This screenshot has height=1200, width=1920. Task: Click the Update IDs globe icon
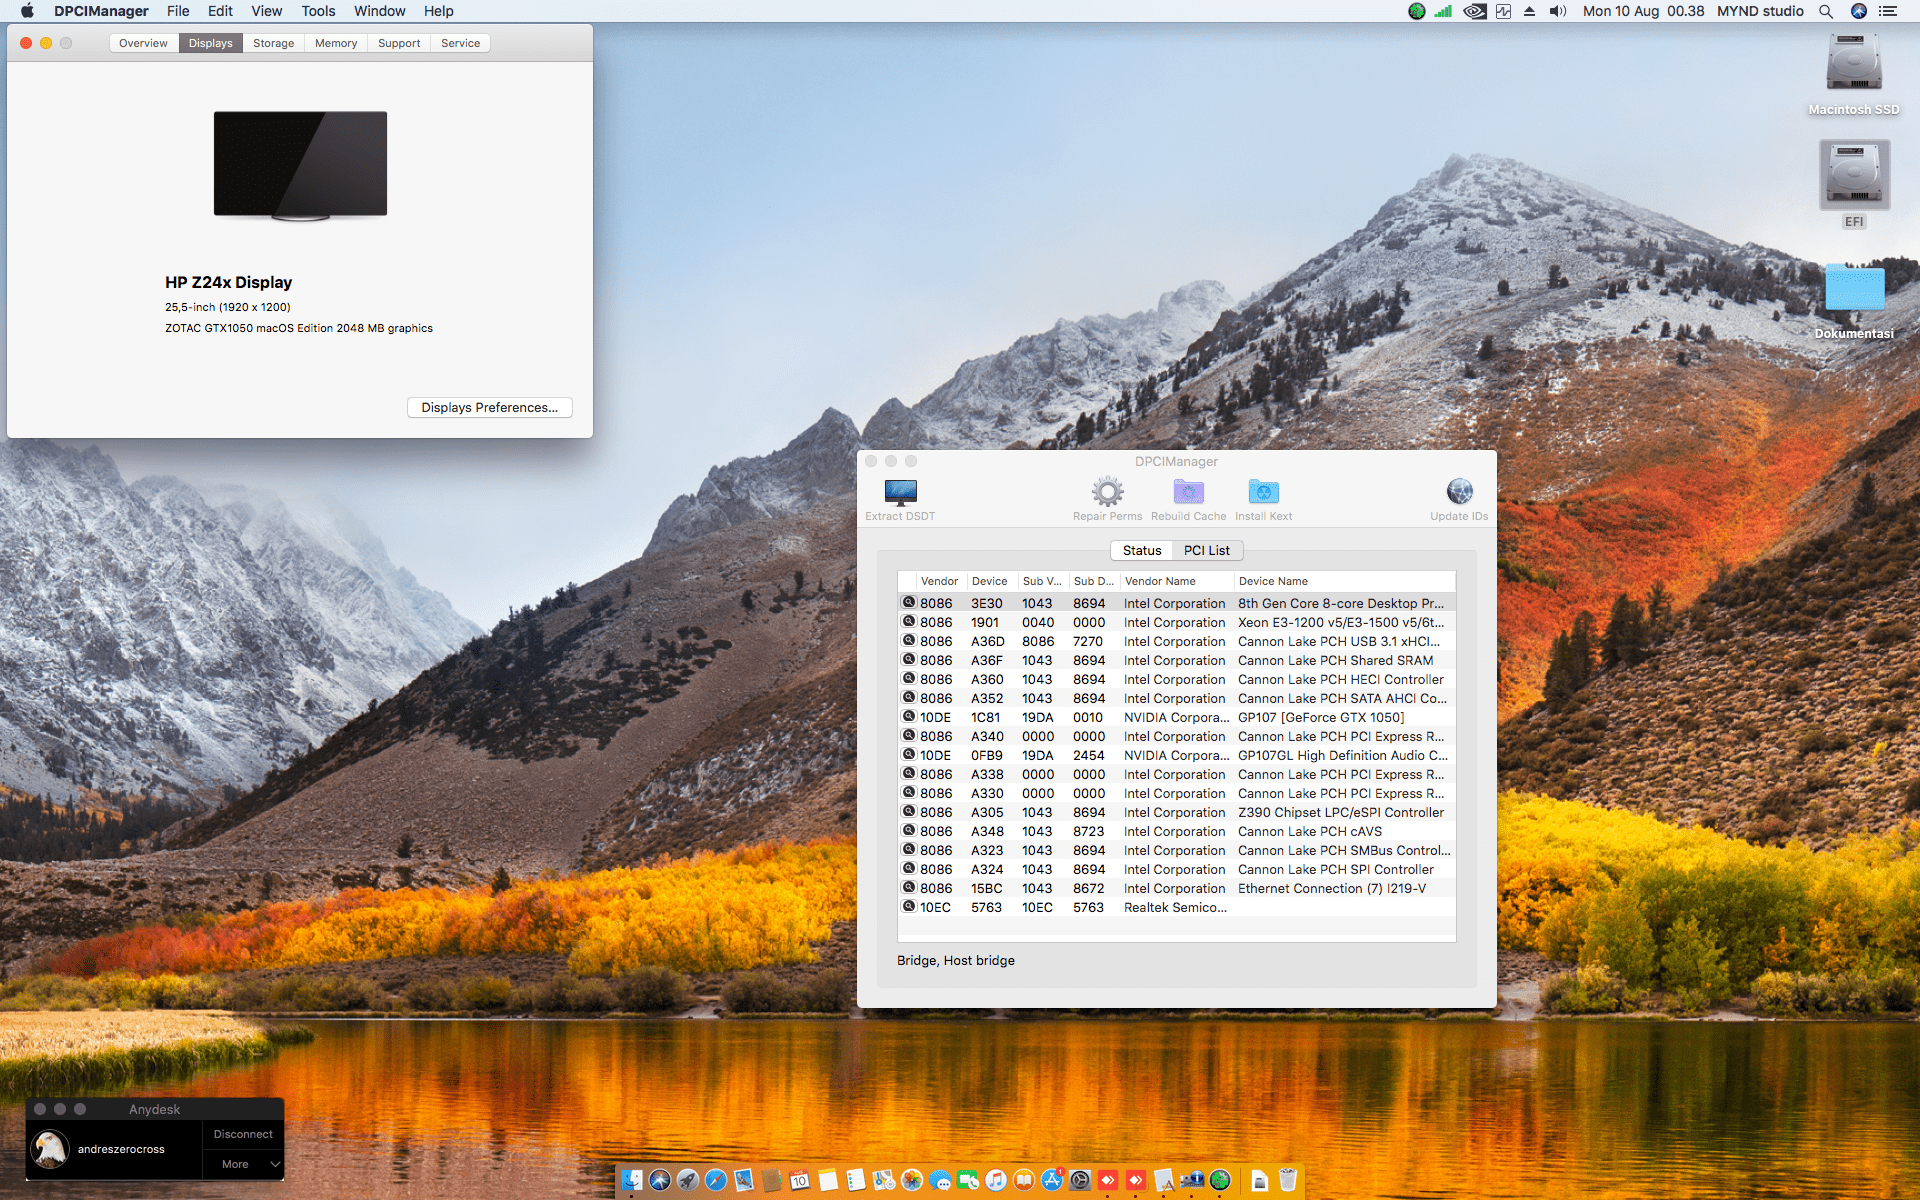pos(1459,492)
